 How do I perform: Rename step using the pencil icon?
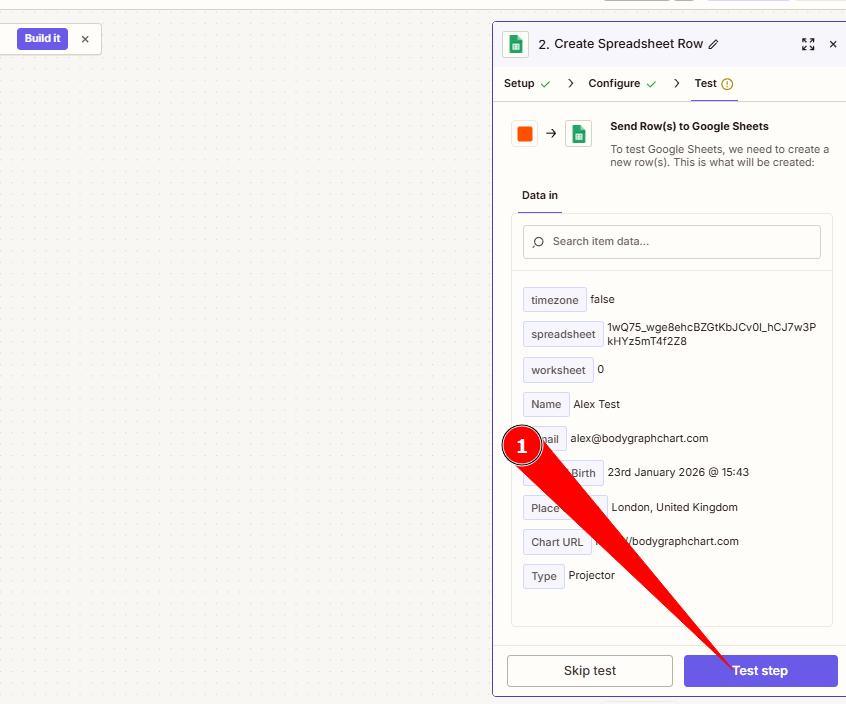[713, 44]
